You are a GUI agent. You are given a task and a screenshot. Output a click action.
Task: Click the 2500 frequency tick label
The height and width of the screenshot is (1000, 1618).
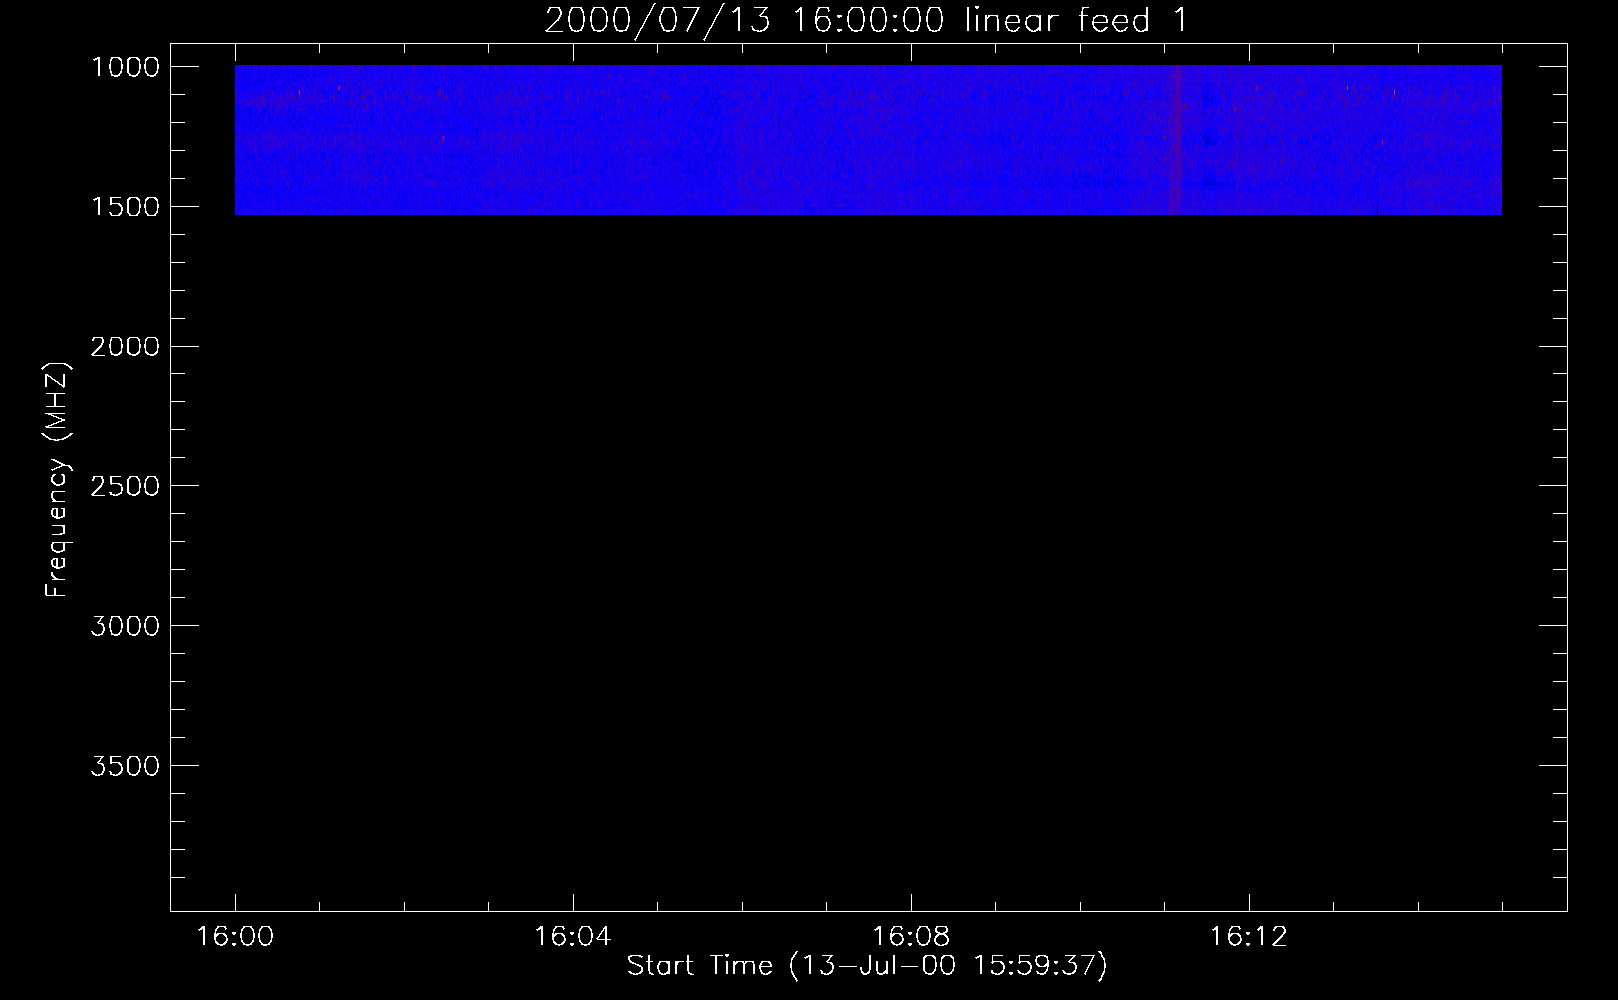pyautogui.click(x=125, y=486)
